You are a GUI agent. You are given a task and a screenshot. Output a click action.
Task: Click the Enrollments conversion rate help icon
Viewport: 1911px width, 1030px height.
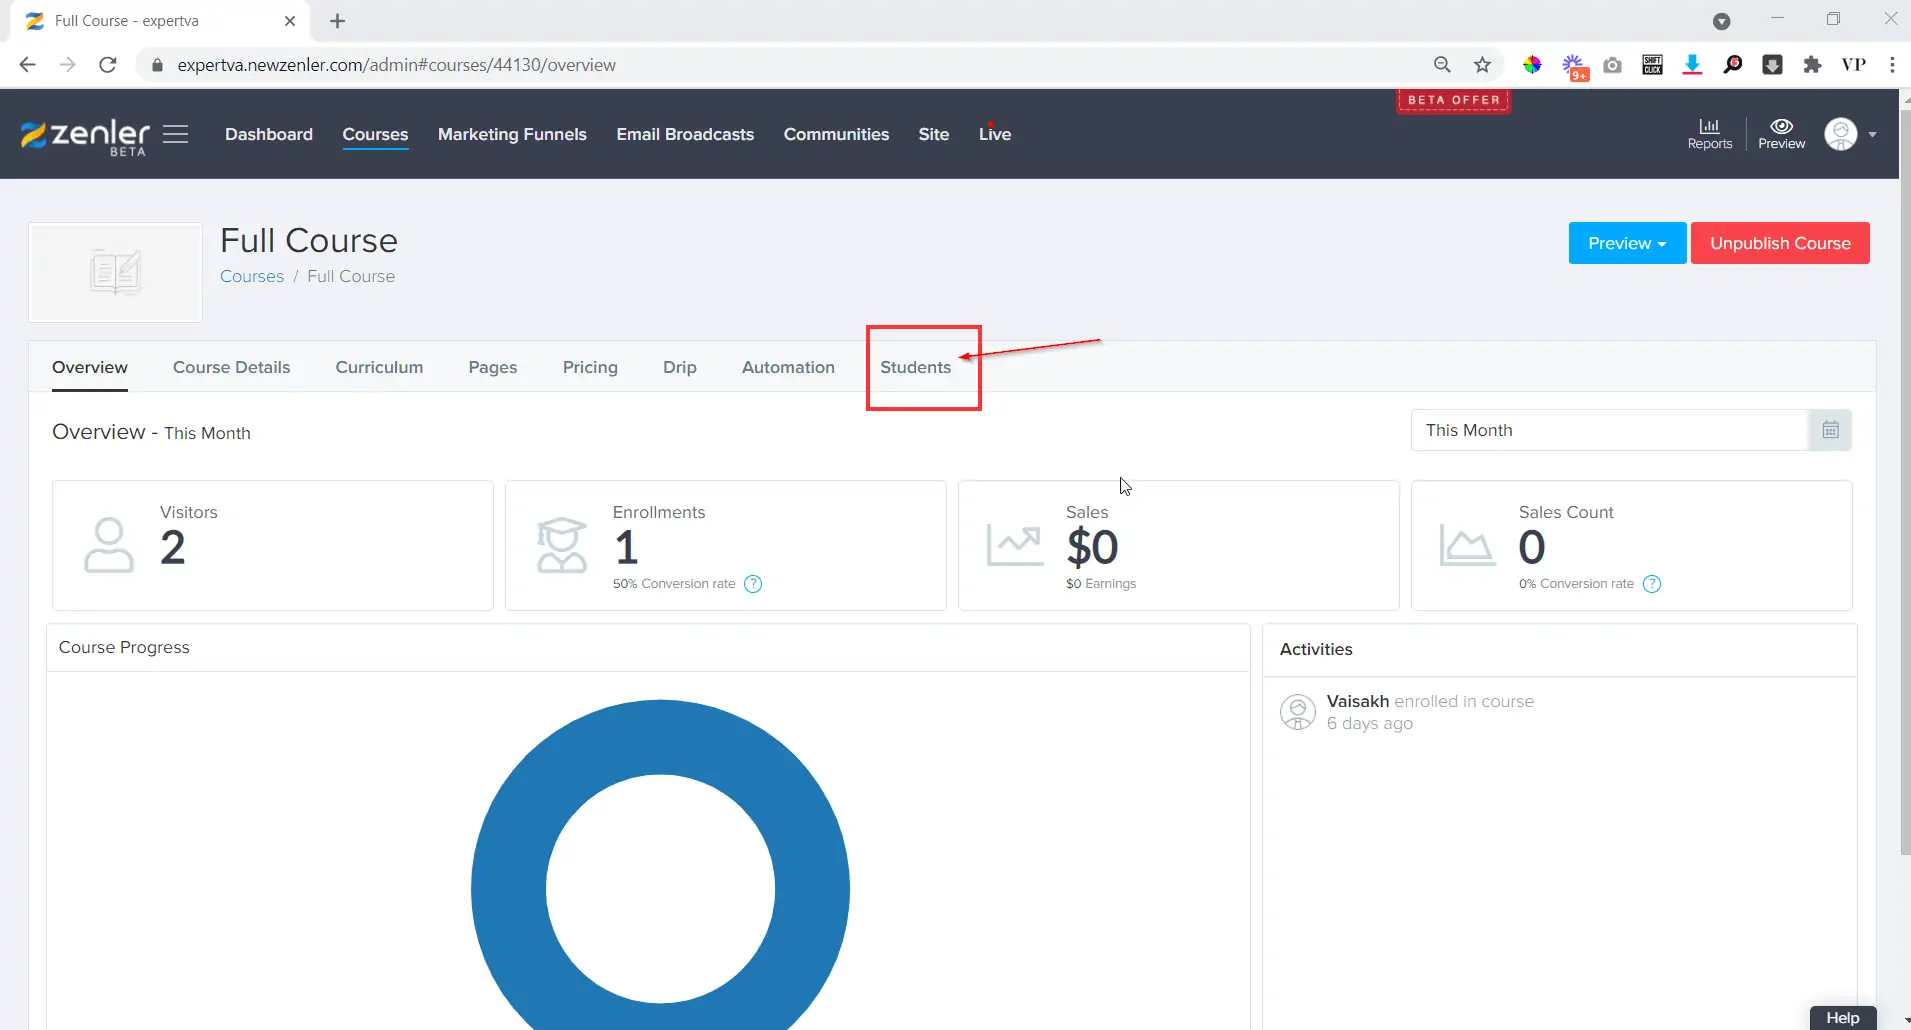(x=753, y=584)
